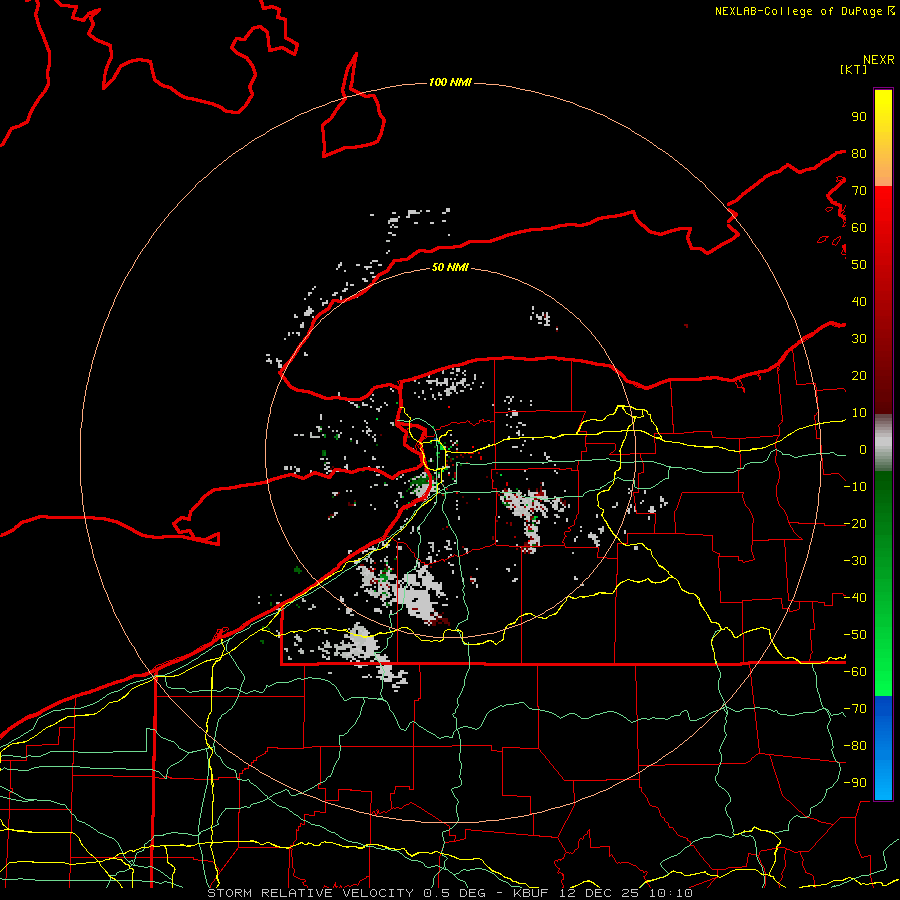Click the gray near-zero segment of the color bar
Viewport: 900px width, 900px height.
(883, 443)
